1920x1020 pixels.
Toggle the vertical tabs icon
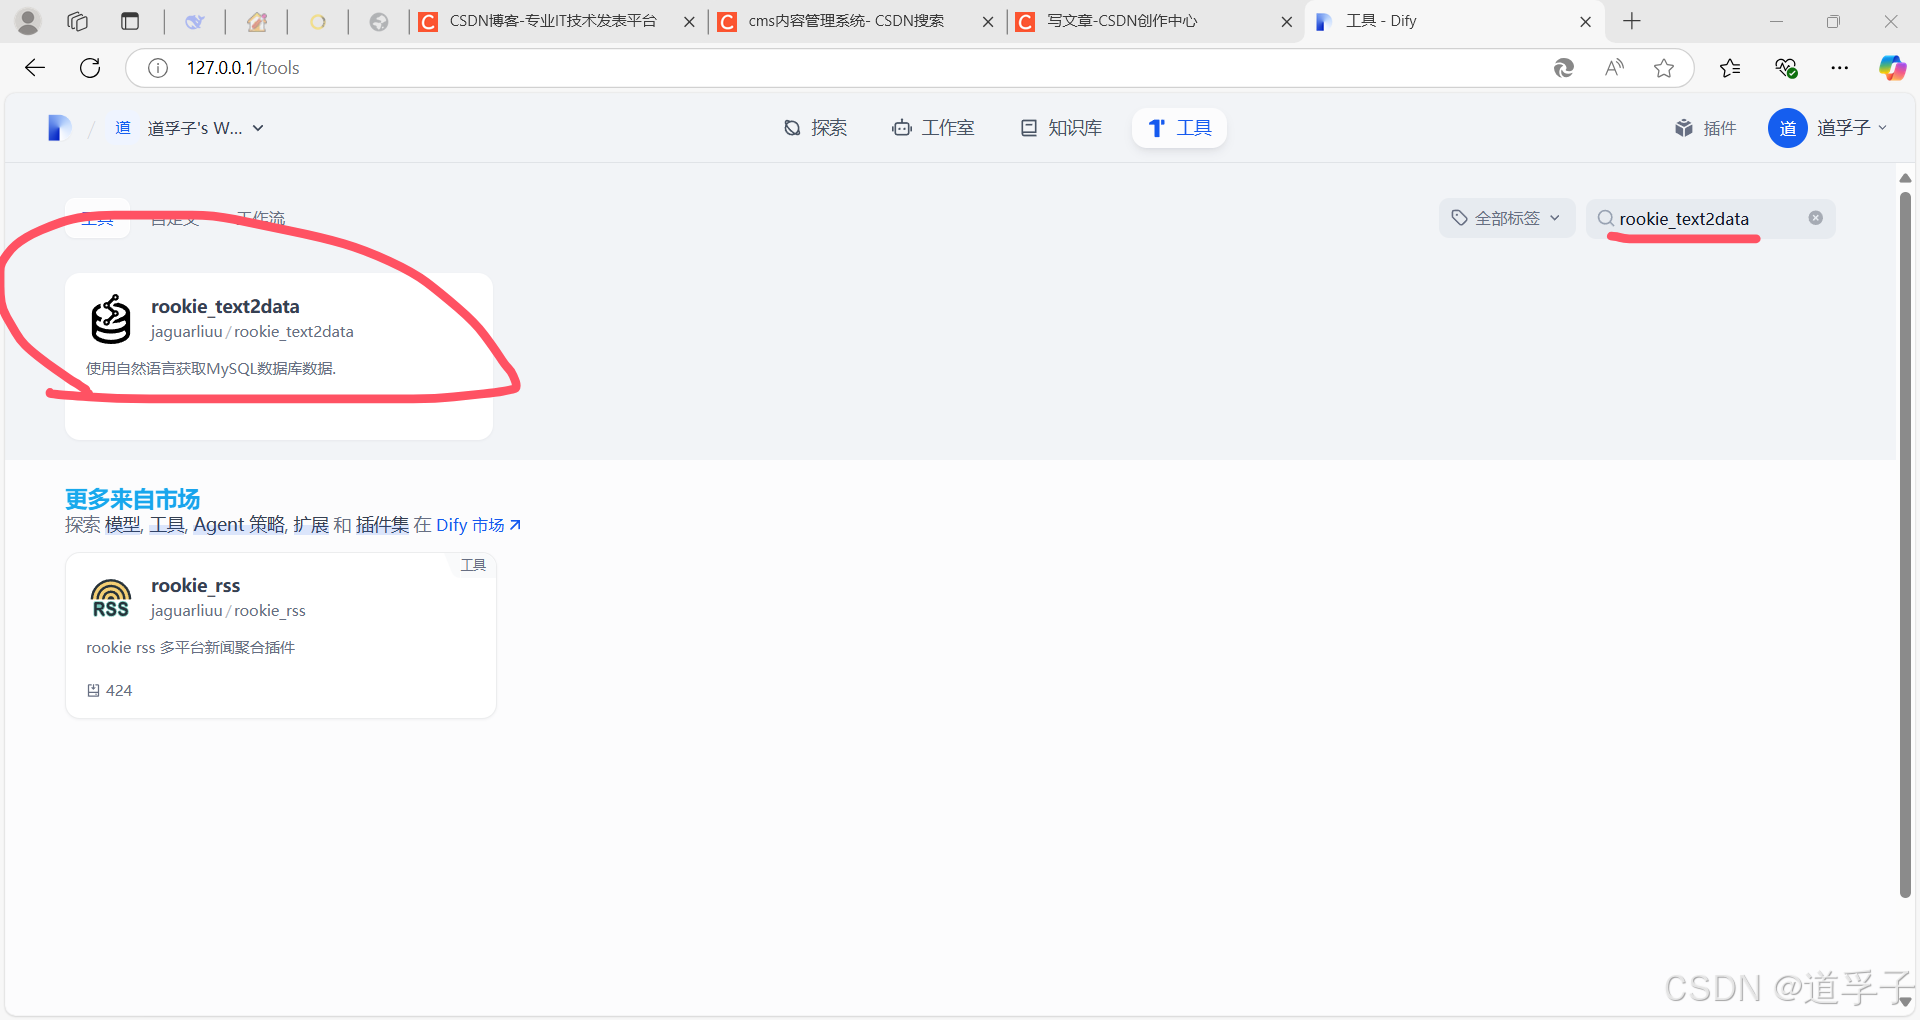(130, 21)
